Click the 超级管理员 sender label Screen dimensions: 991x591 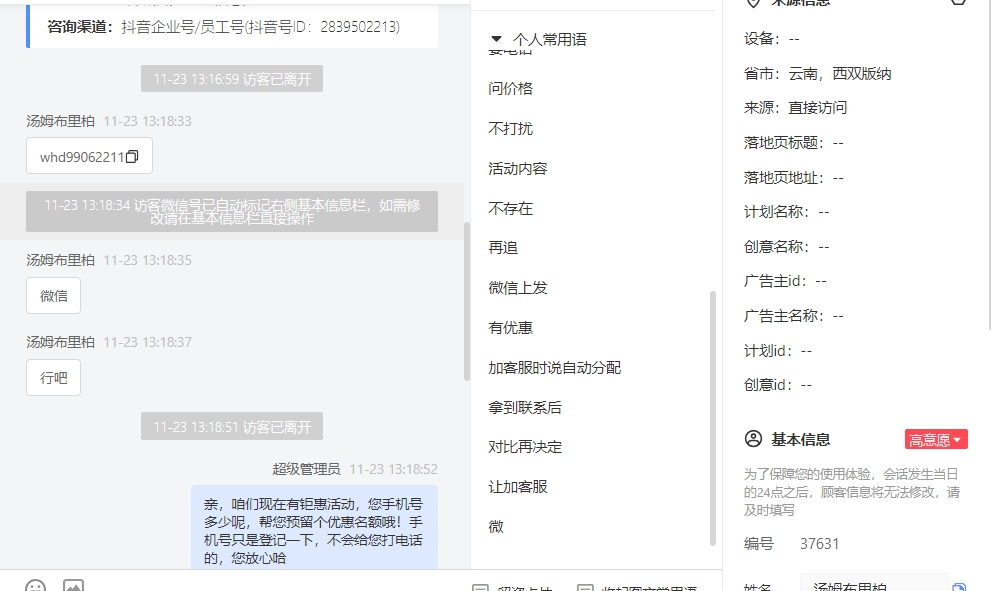coord(307,469)
